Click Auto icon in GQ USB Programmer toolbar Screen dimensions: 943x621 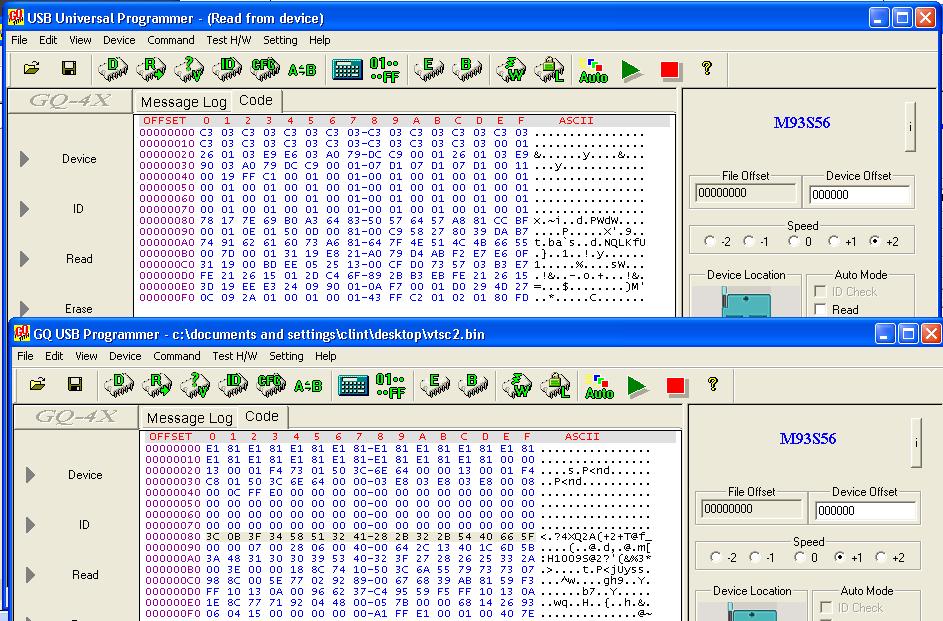pyautogui.click(x=599, y=386)
